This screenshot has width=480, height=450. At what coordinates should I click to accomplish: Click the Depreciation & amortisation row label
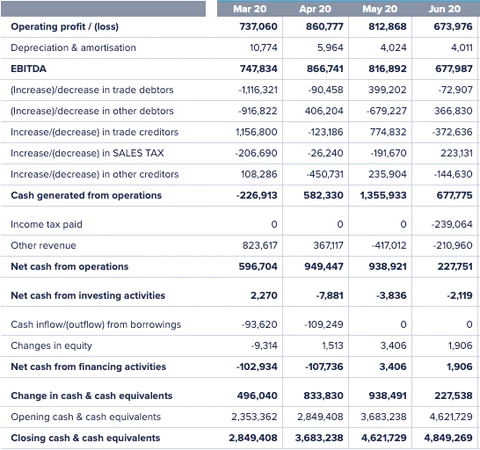tap(73, 48)
